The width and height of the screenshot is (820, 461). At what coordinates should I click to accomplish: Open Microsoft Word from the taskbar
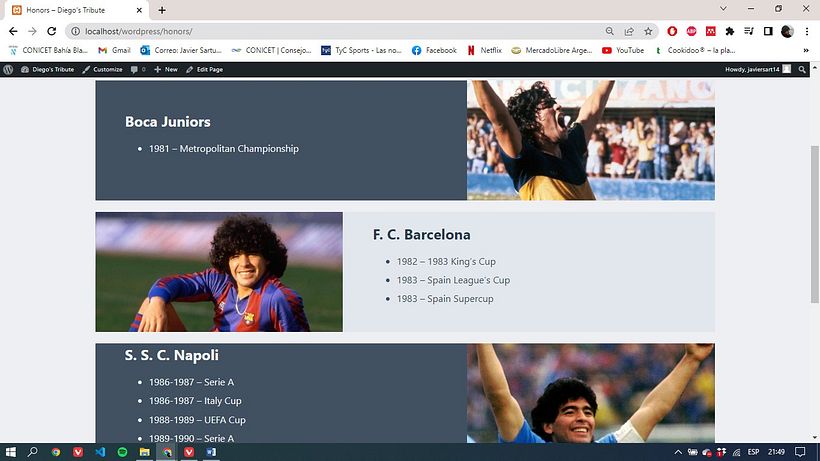(x=211, y=452)
